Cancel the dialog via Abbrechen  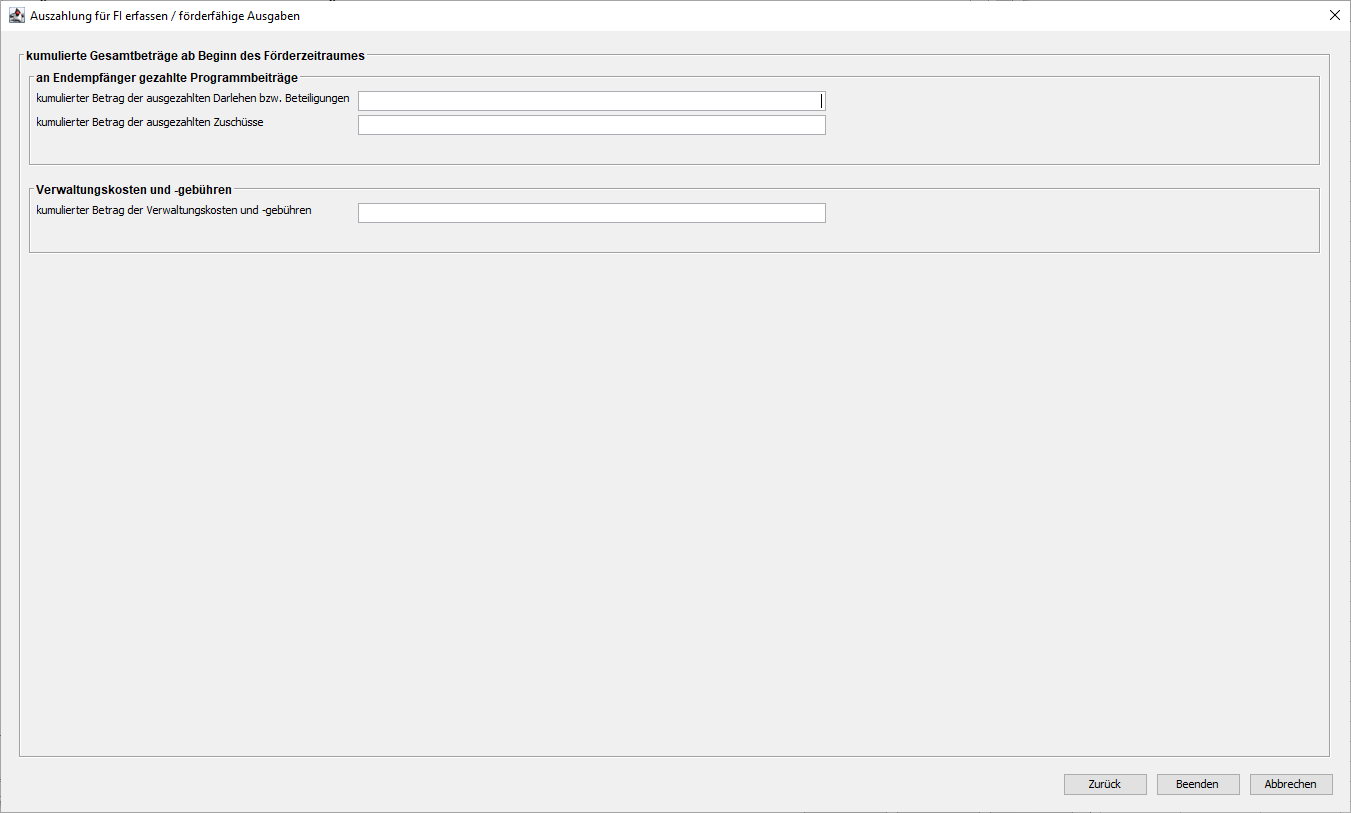(x=1290, y=784)
